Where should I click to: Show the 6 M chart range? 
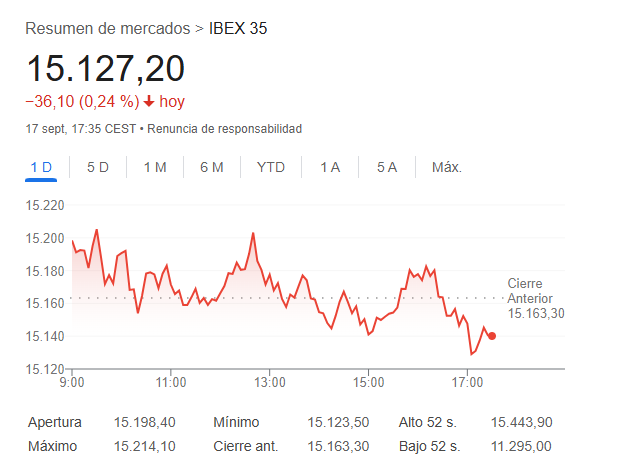tap(212, 167)
